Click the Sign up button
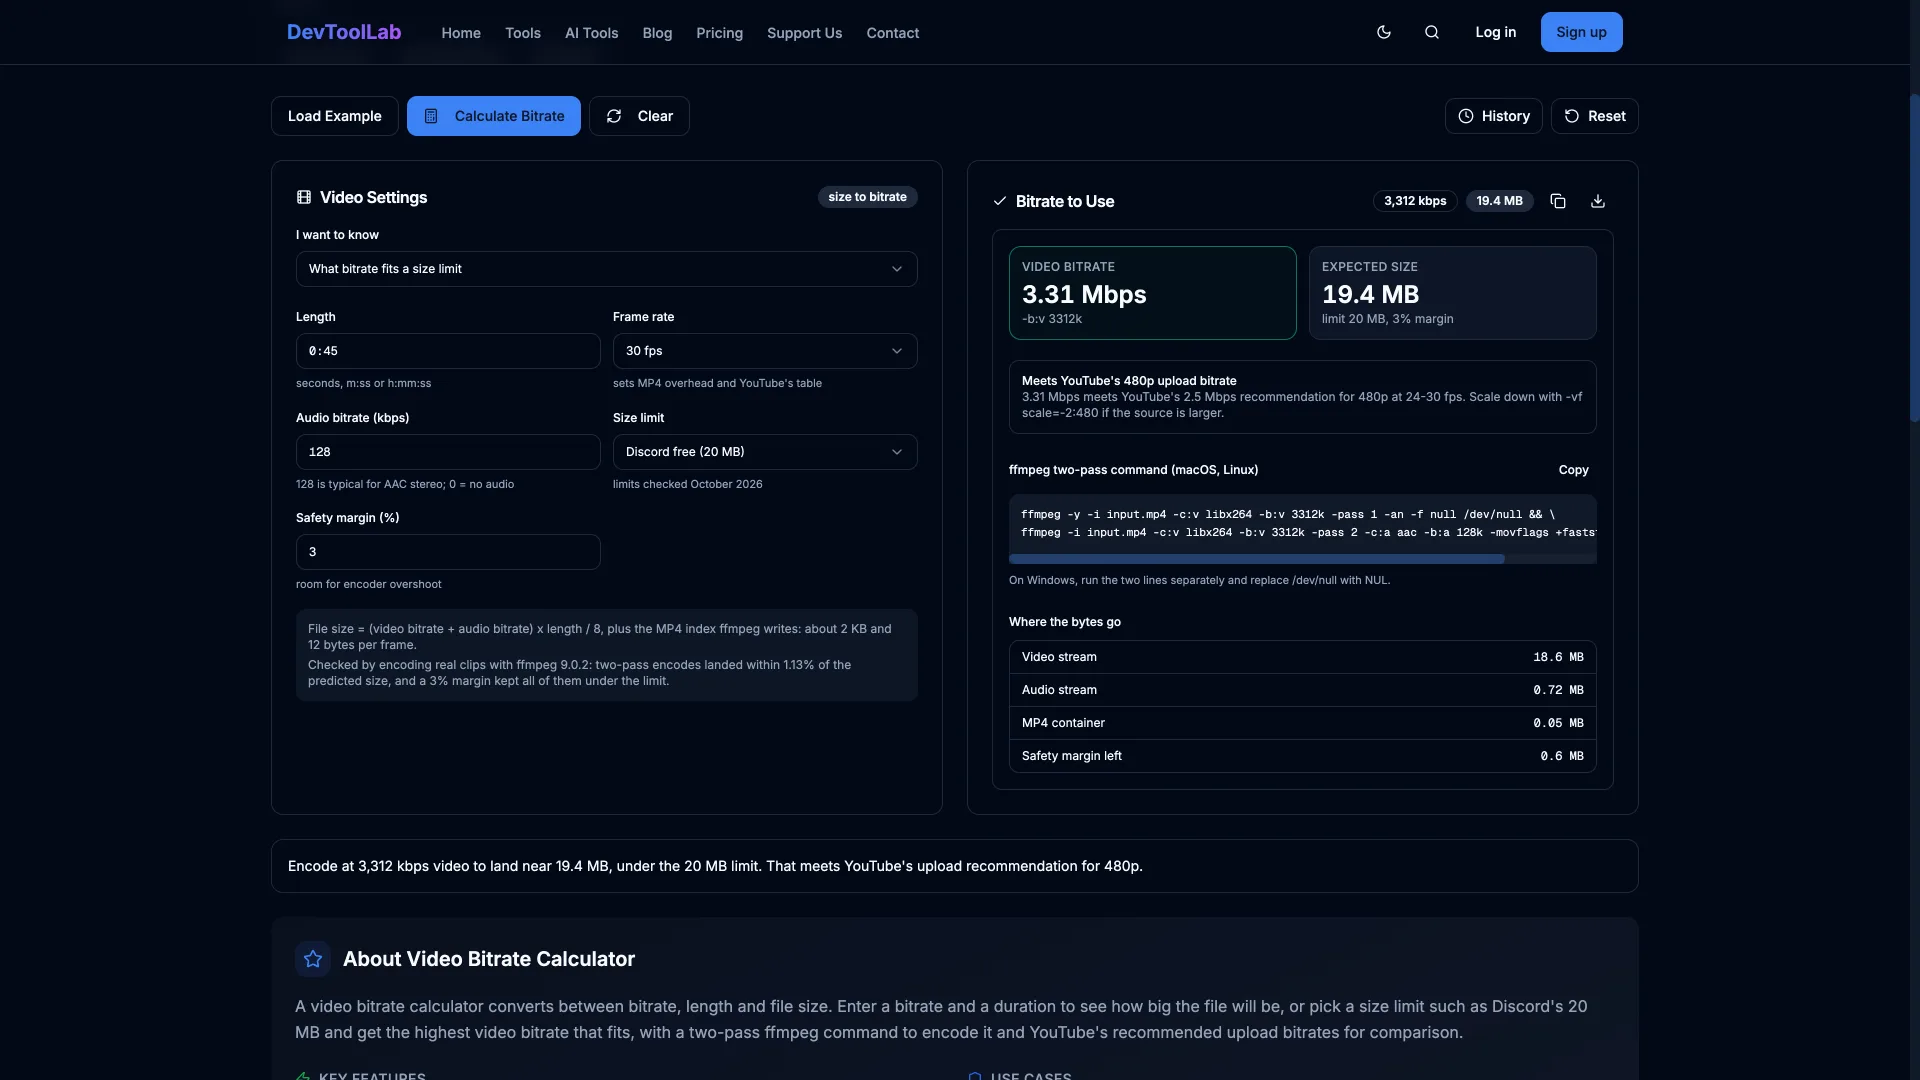The width and height of the screenshot is (1920, 1080). click(1581, 32)
